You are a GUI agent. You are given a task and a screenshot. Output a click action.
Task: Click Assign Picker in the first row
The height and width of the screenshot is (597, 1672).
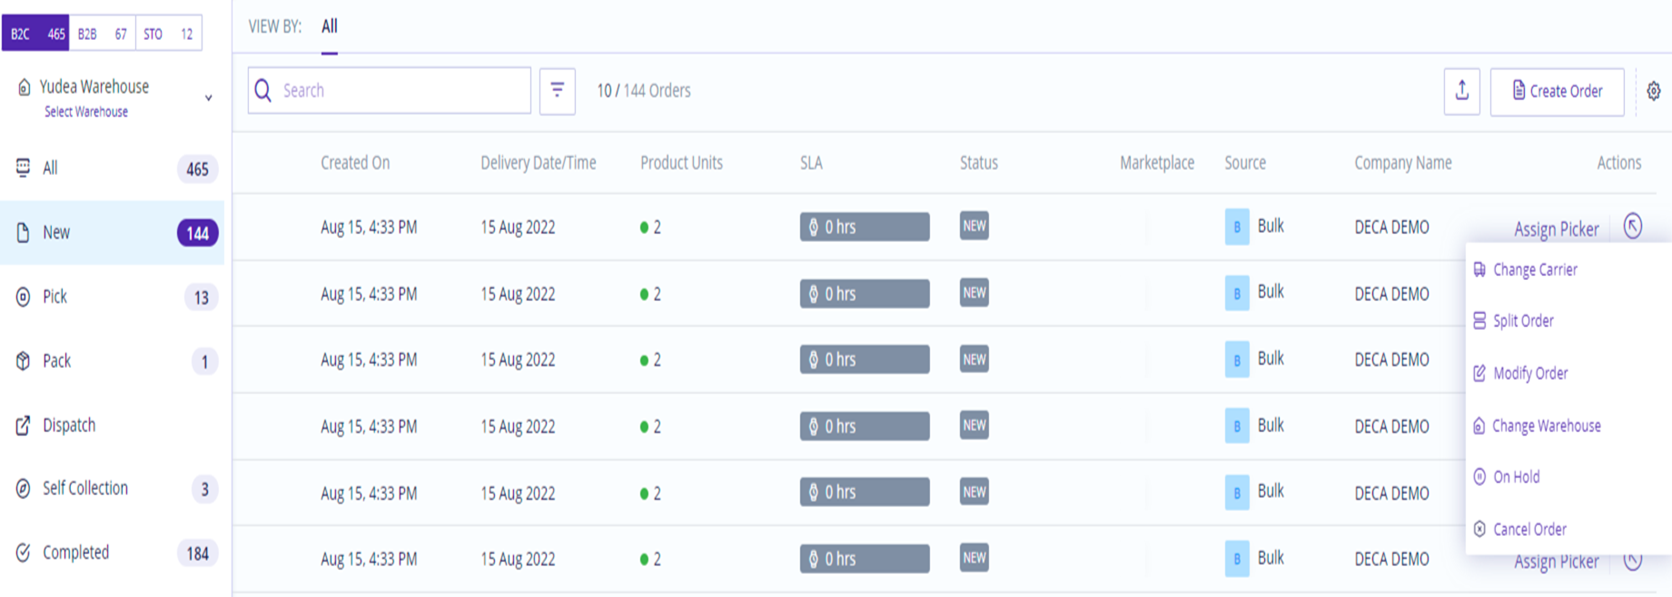coord(1556,229)
